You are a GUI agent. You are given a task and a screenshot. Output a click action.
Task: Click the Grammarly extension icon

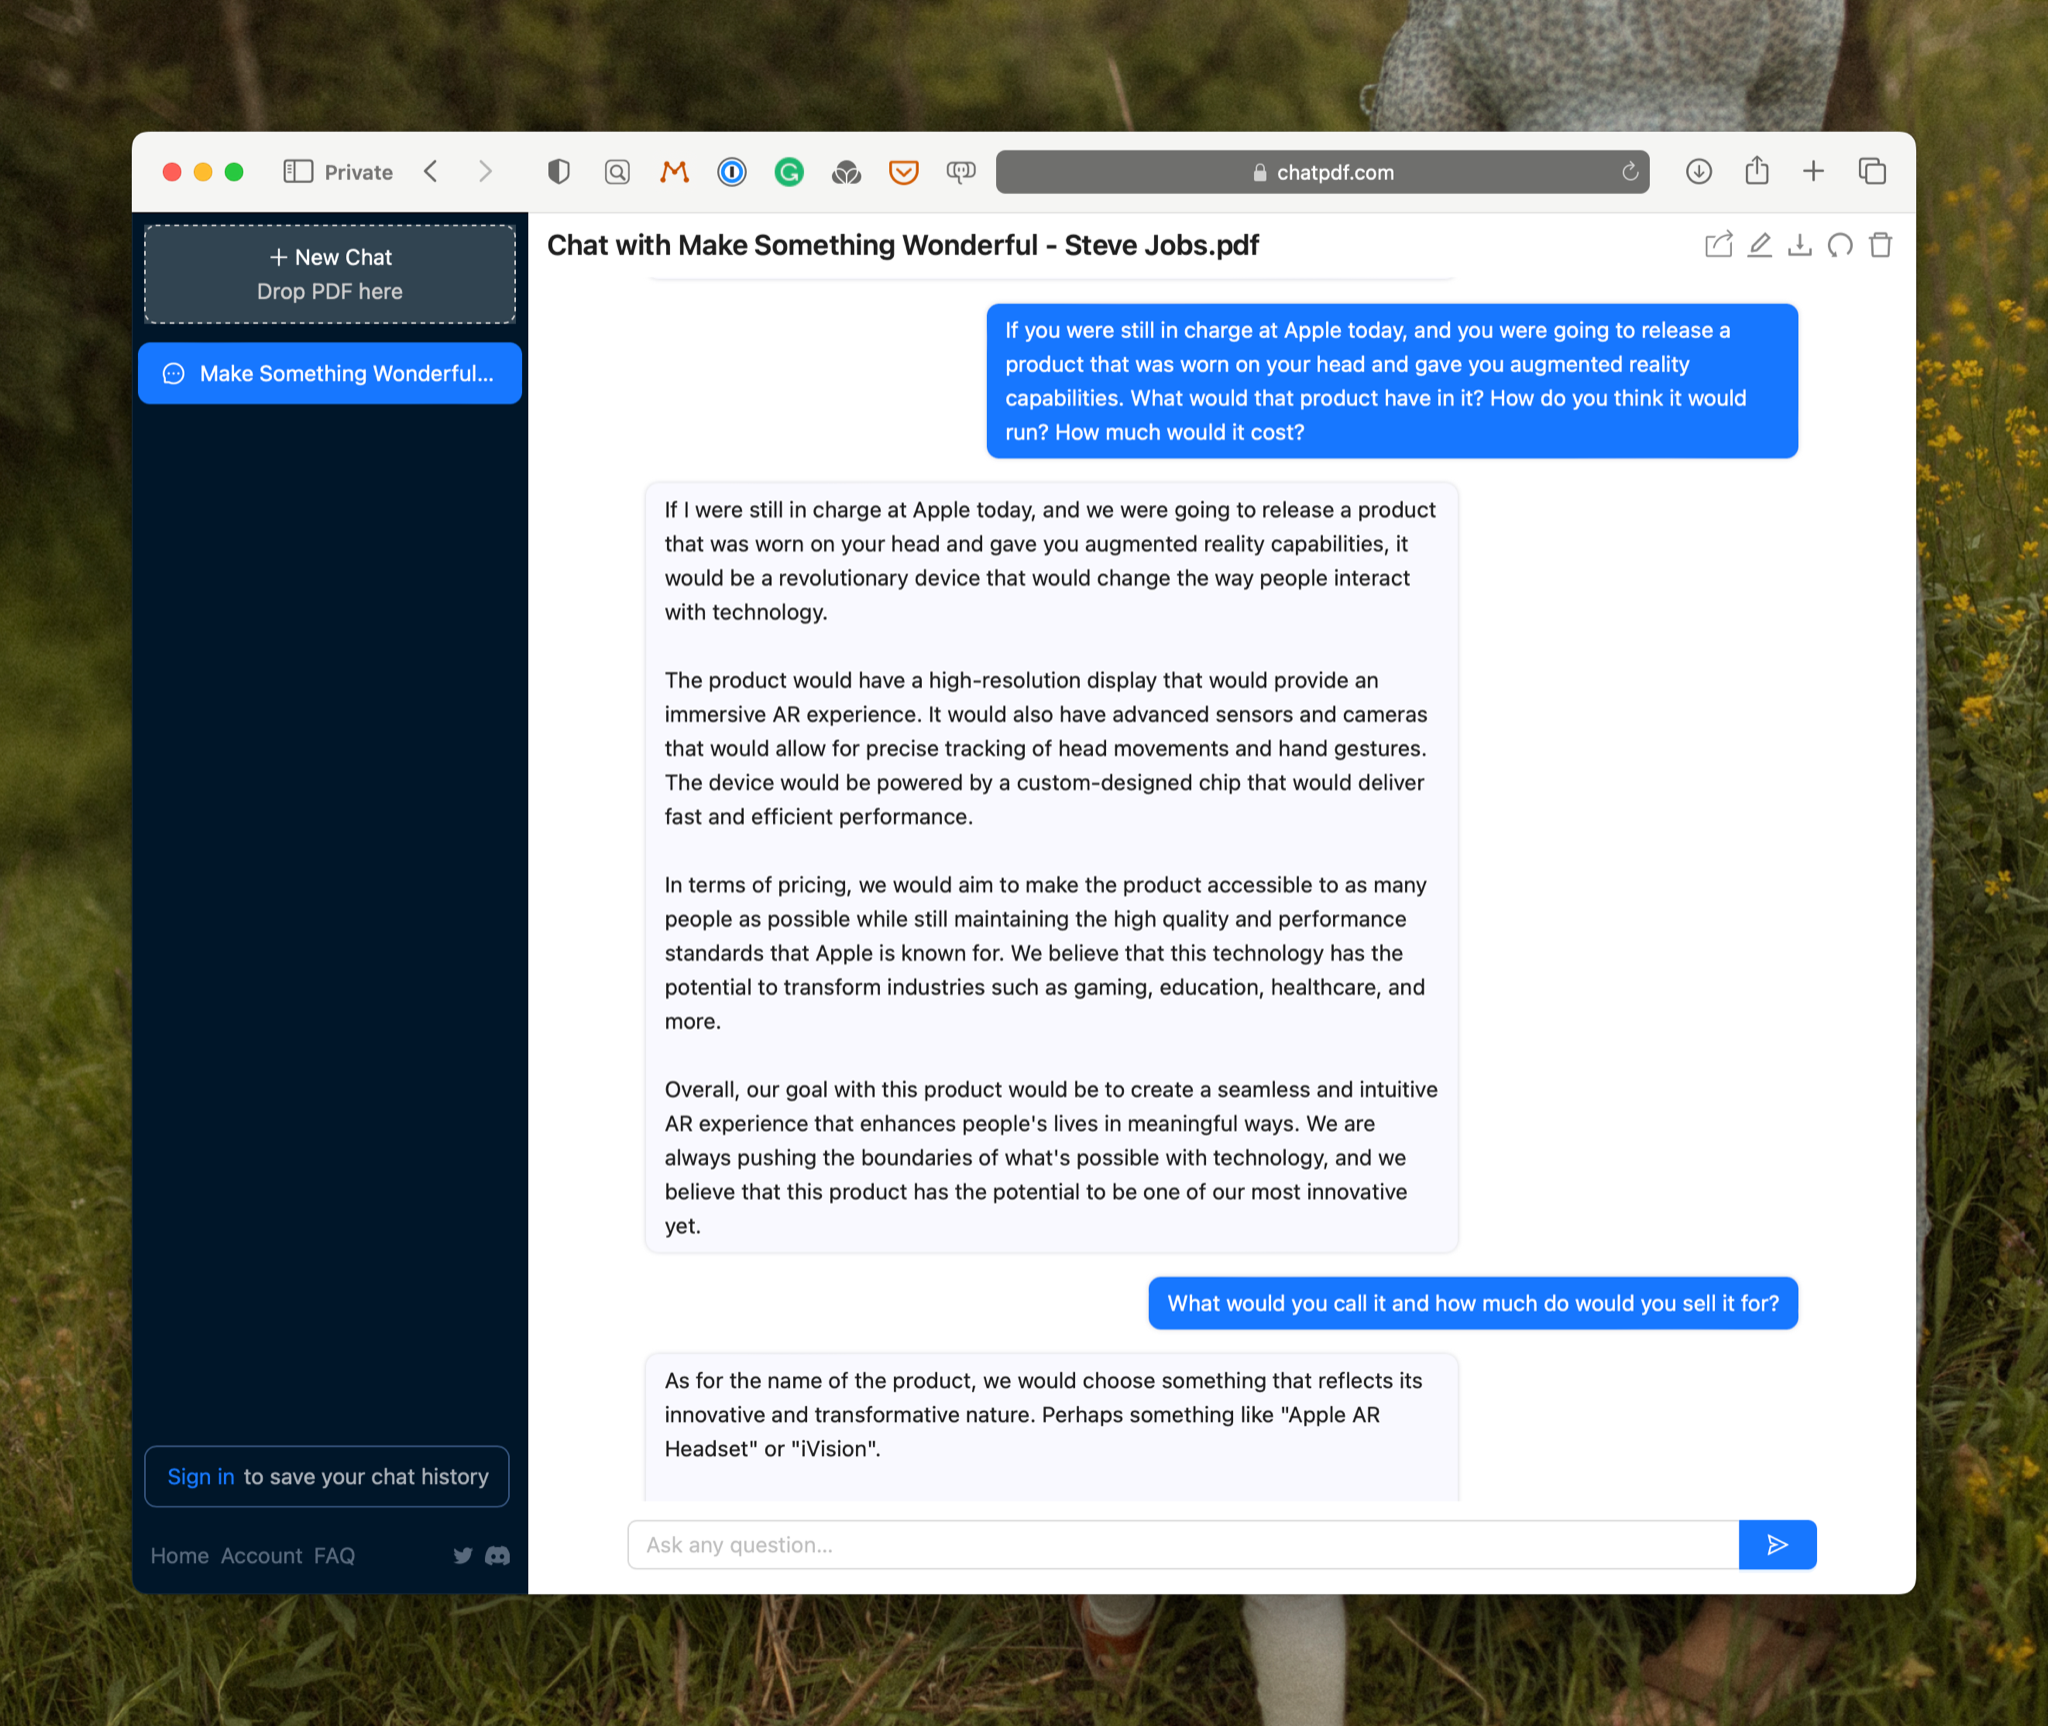789,172
